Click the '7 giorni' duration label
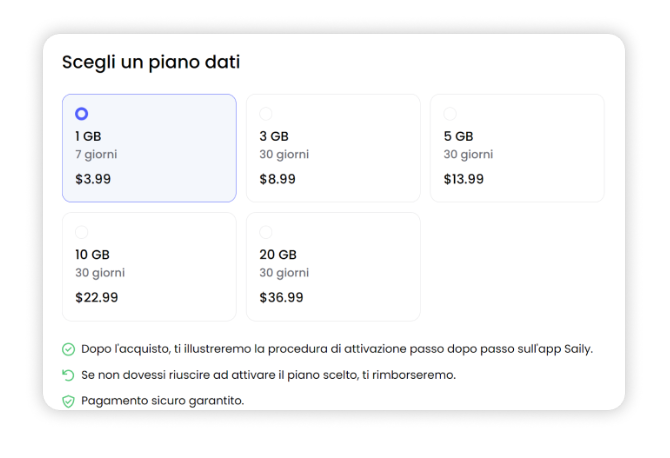The height and width of the screenshot is (458, 670). (x=98, y=154)
